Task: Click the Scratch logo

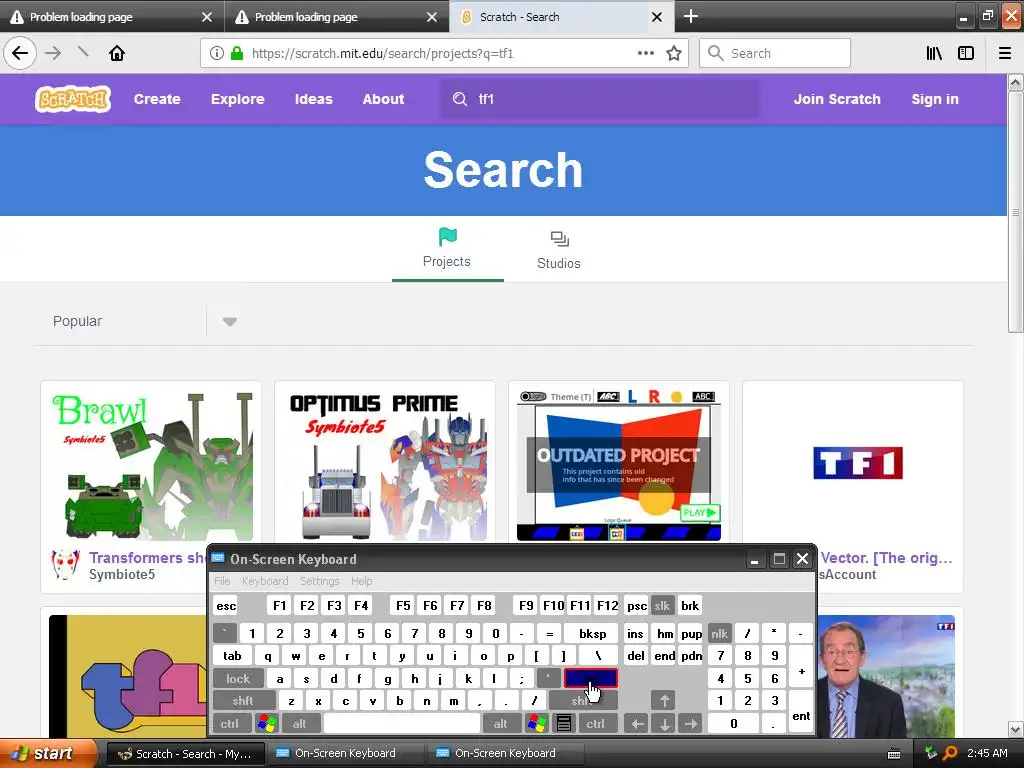Action: tap(72, 99)
